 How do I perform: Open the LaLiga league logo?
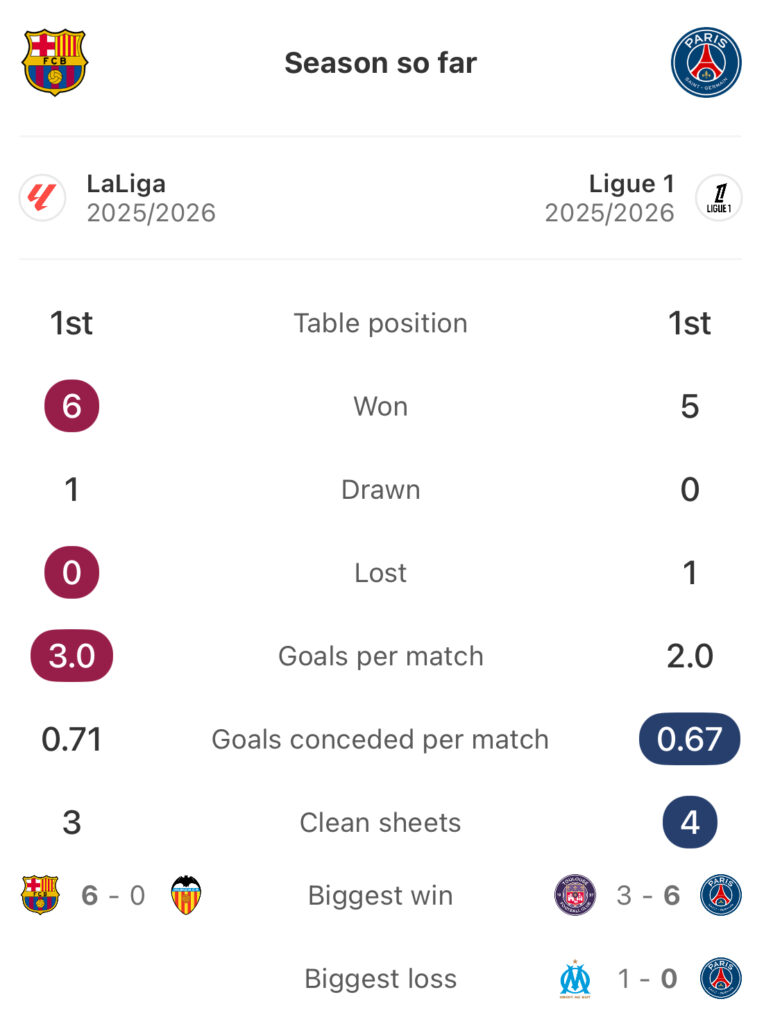[x=42, y=198]
